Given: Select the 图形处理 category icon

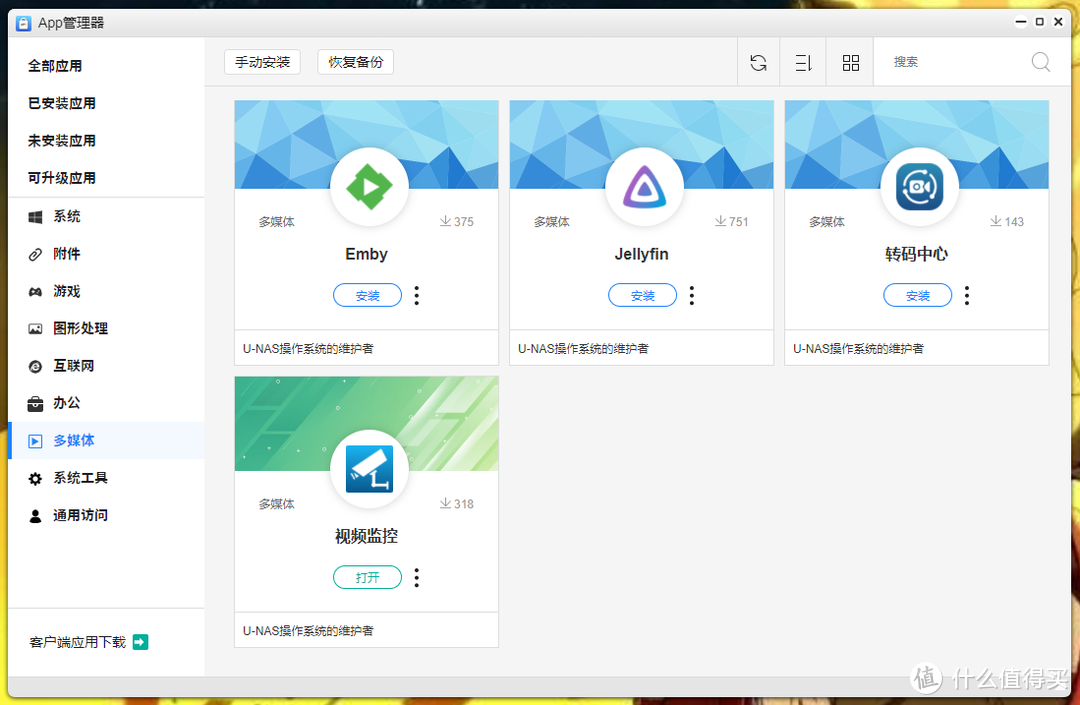Looking at the screenshot, I should [x=36, y=327].
